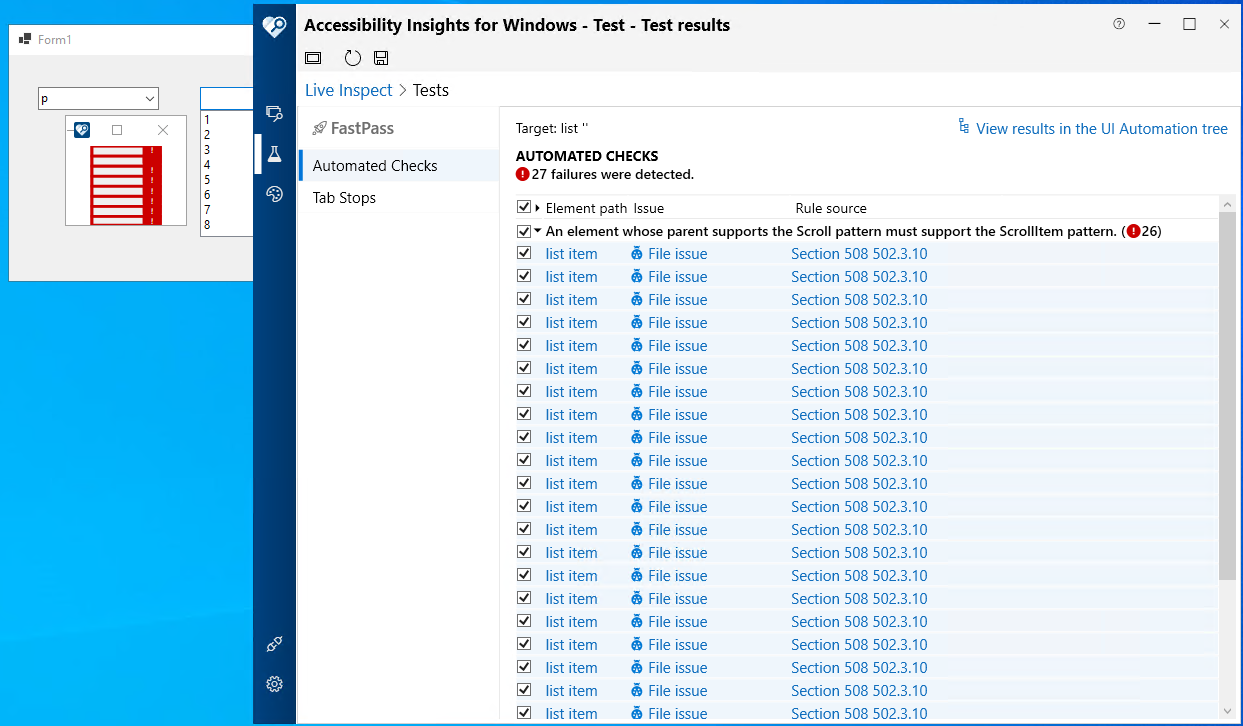Click the Issue column header
The width and height of the screenshot is (1243, 726).
(x=649, y=208)
